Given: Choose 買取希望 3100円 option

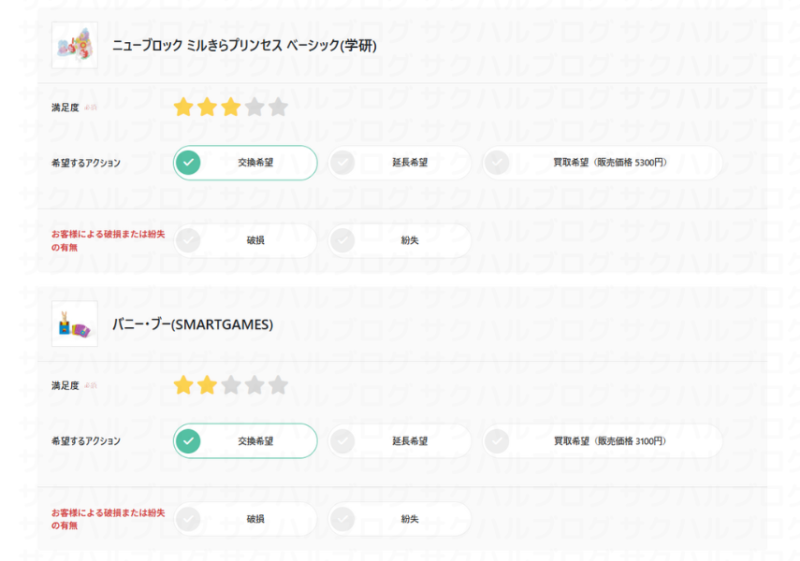Looking at the screenshot, I should (602, 441).
